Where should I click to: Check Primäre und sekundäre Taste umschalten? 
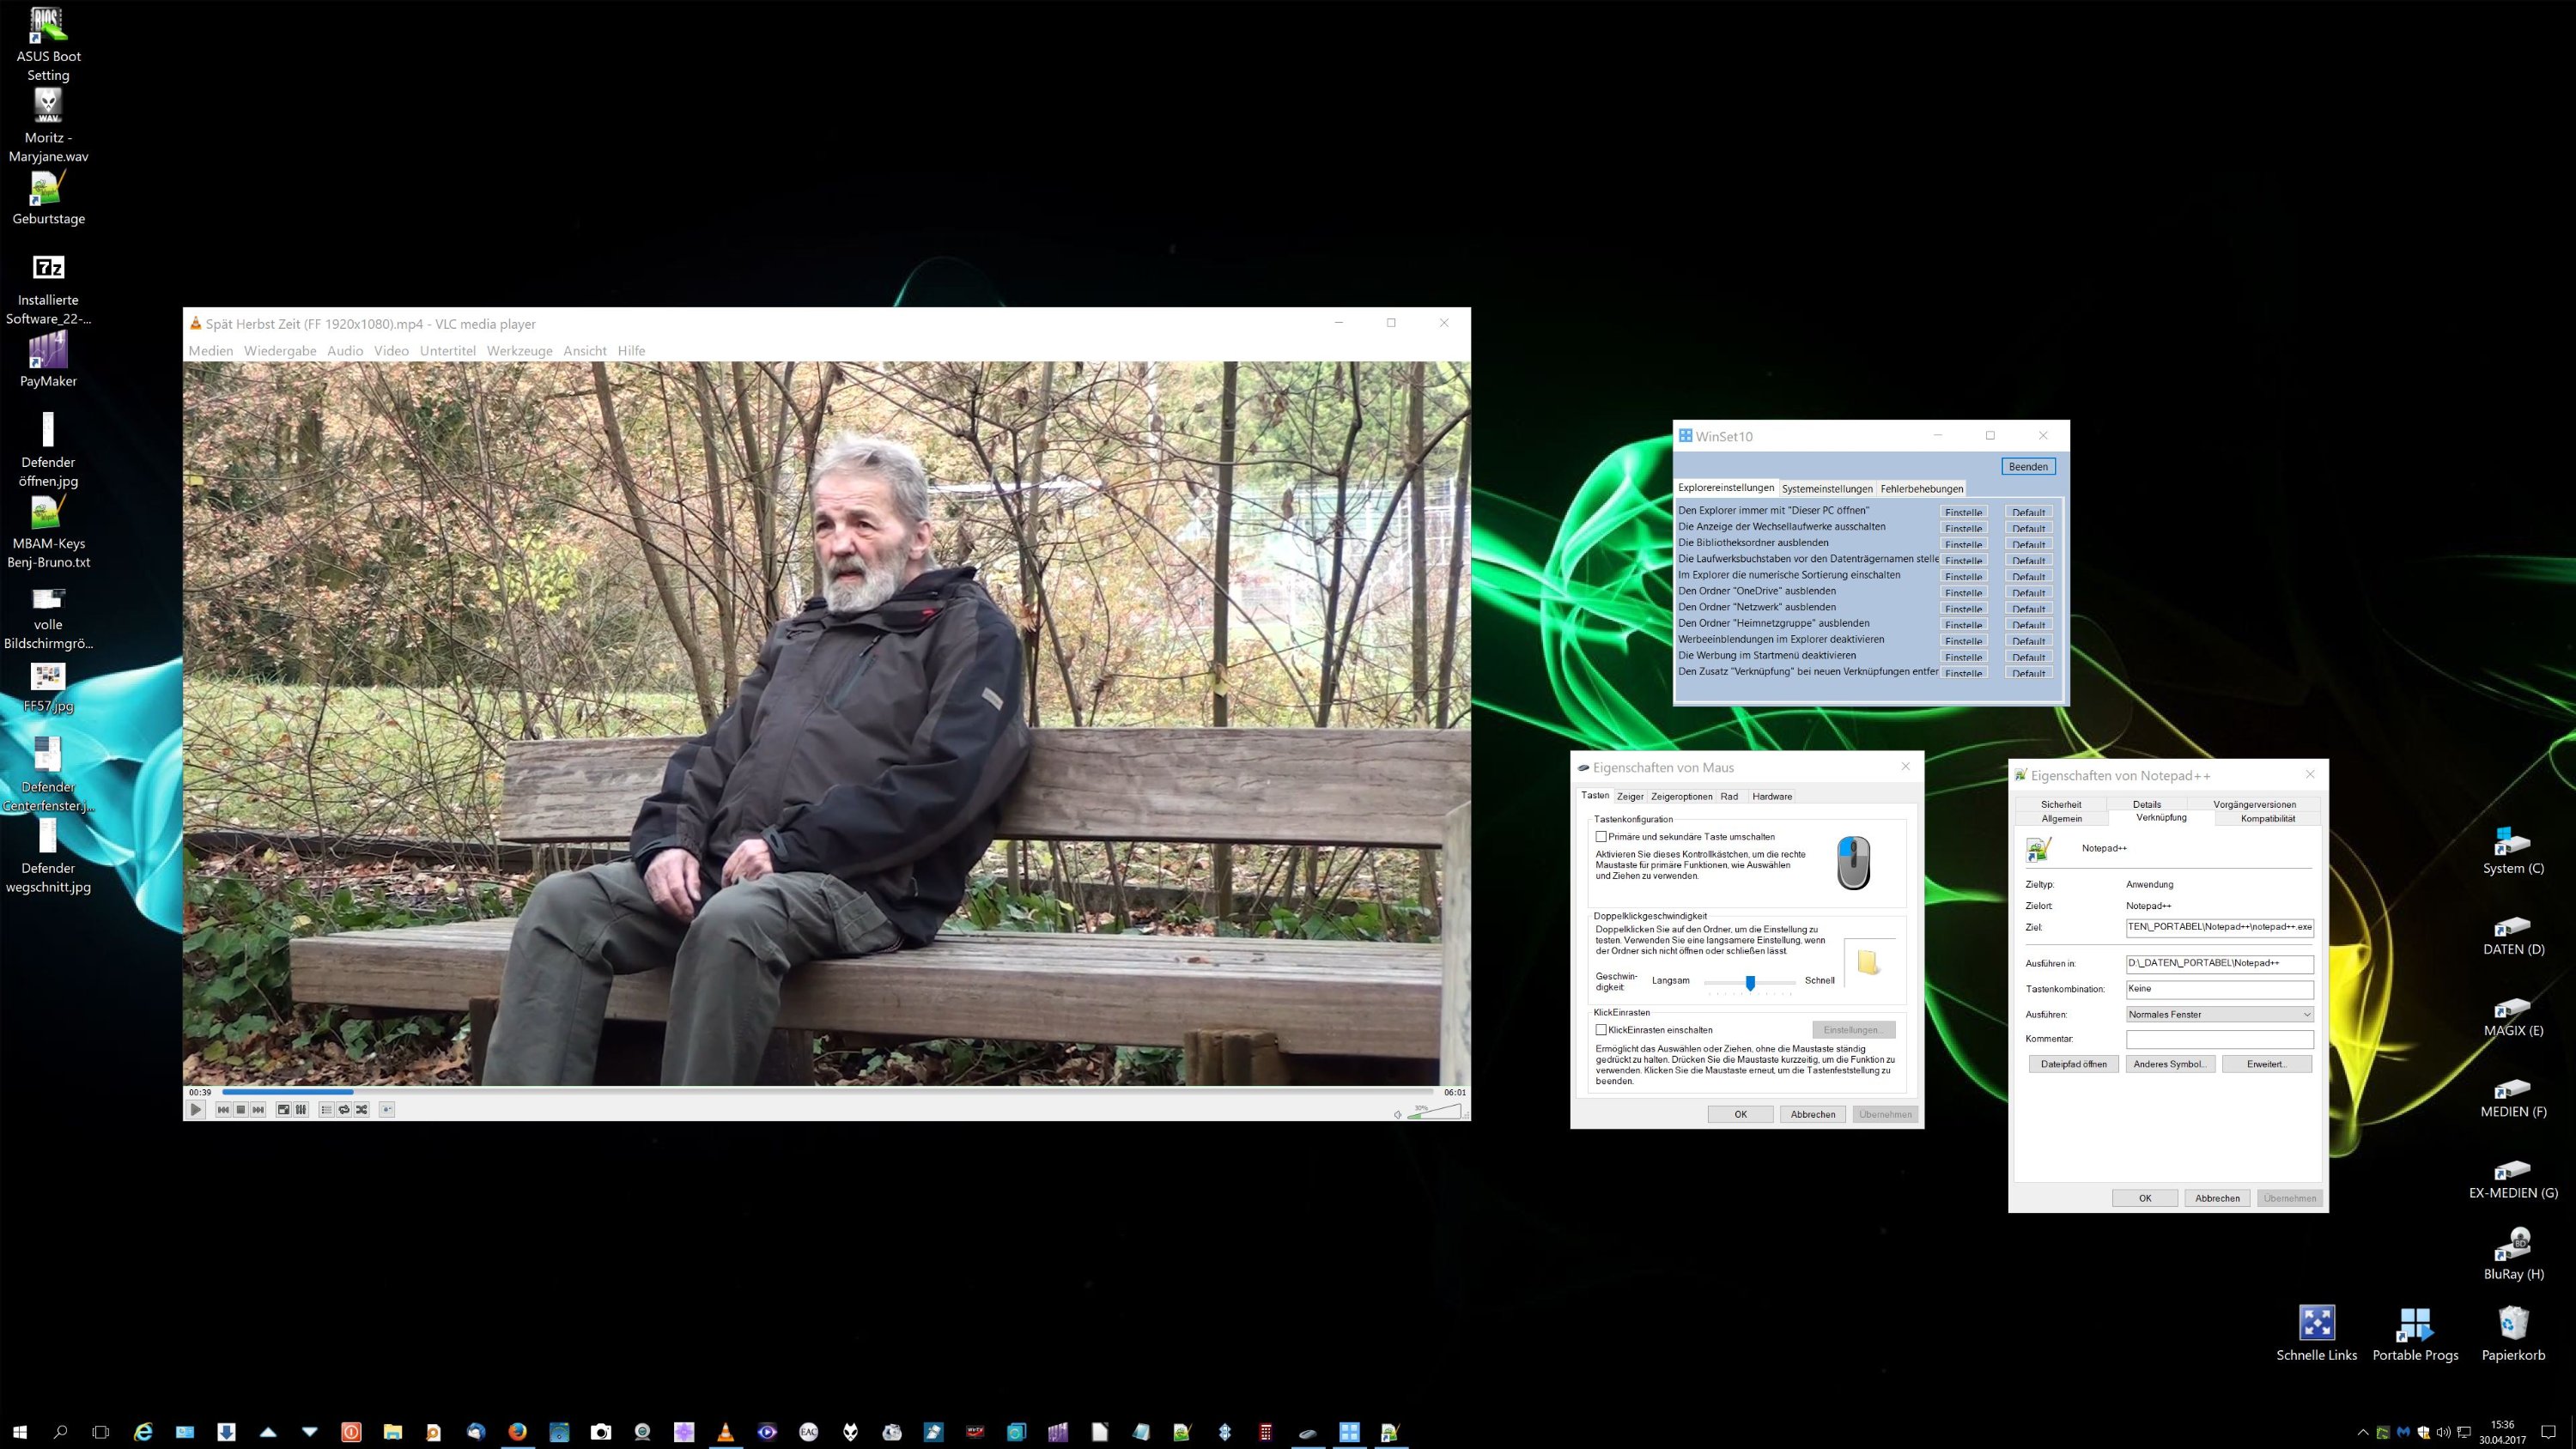click(x=1601, y=837)
